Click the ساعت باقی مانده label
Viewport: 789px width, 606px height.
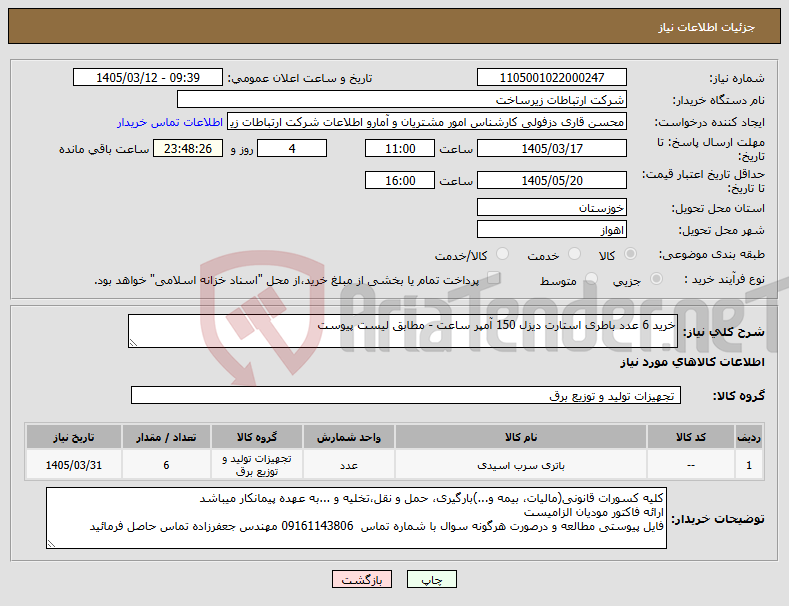(104, 149)
